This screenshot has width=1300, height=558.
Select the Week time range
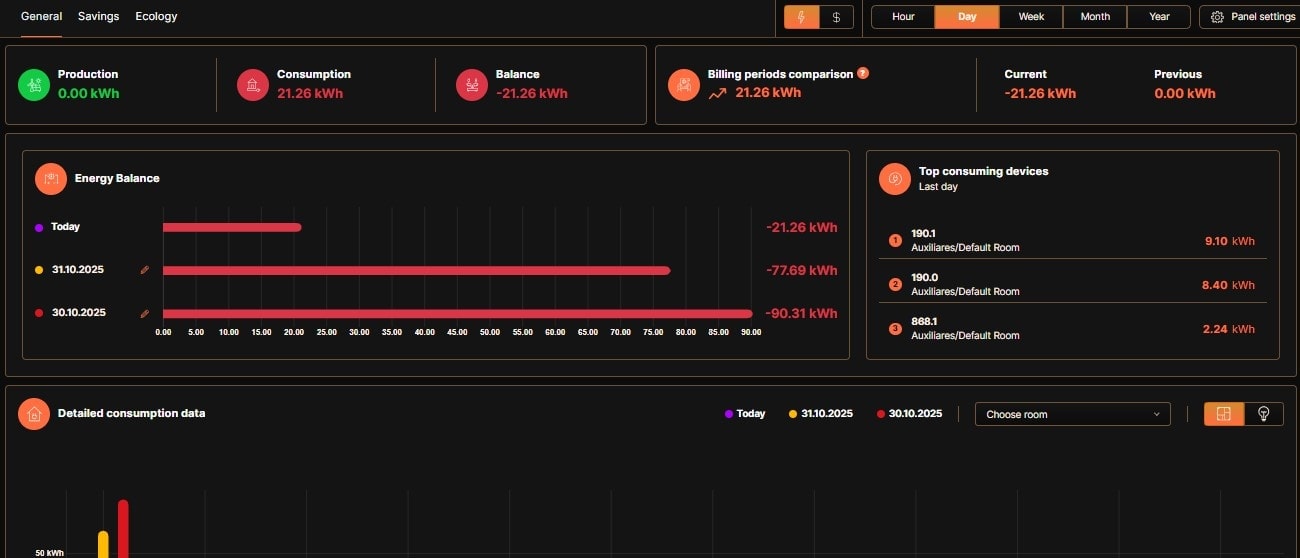1031,17
